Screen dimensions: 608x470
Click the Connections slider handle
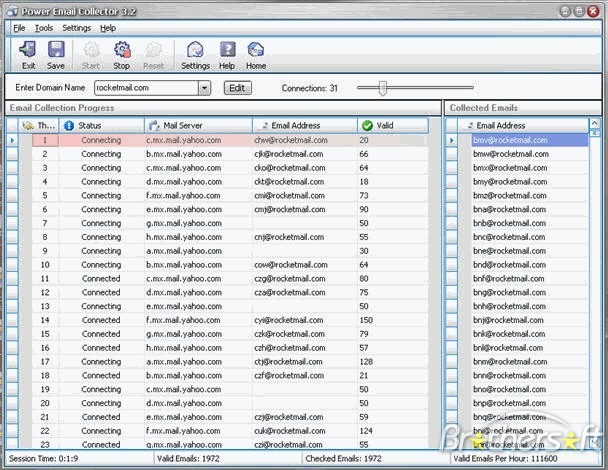(x=383, y=88)
